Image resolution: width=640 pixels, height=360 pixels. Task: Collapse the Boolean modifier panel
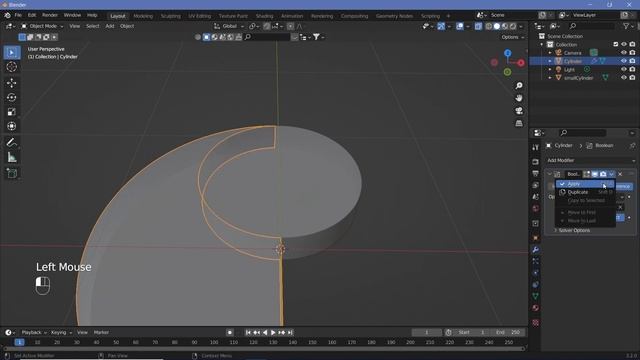(549, 174)
